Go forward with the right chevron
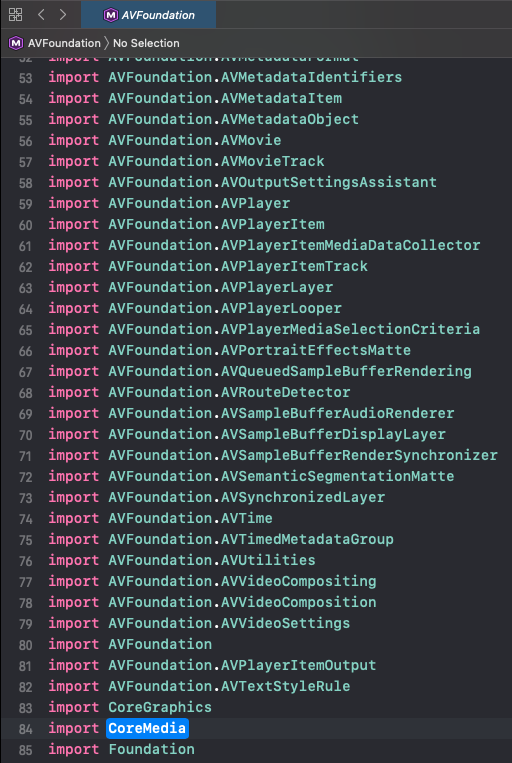512x763 pixels. pyautogui.click(x=63, y=15)
